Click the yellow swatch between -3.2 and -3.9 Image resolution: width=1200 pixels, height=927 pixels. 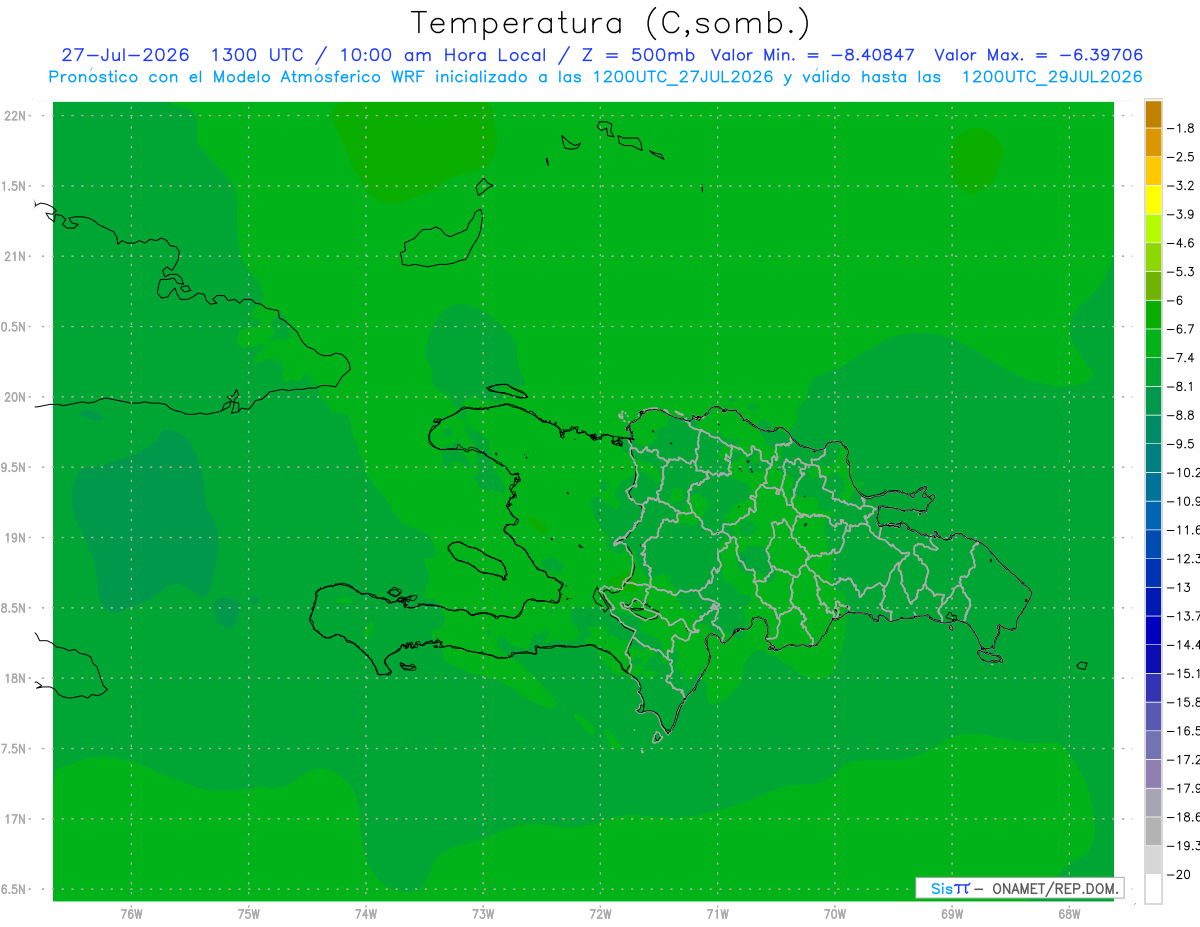point(1153,200)
